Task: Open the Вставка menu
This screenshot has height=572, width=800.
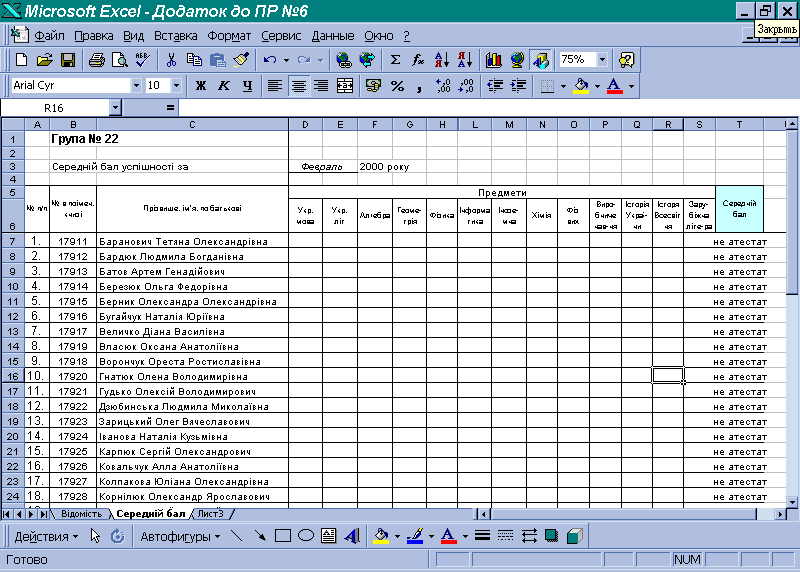Action: (x=176, y=36)
